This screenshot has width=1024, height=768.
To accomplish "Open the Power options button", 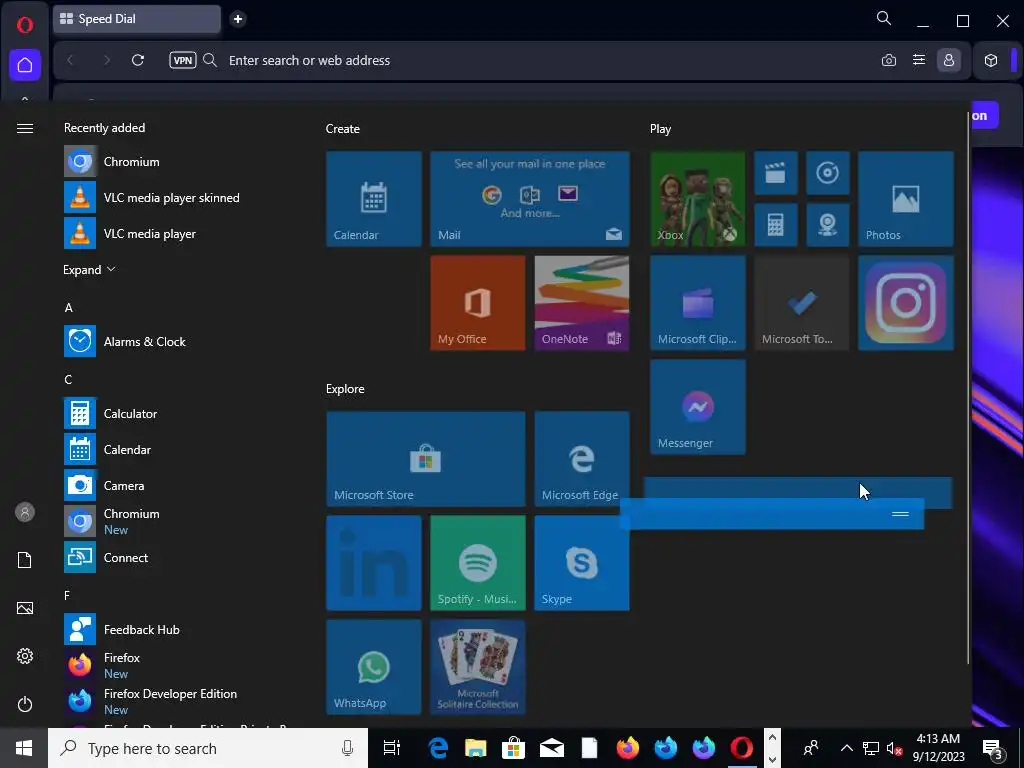I will coord(25,704).
